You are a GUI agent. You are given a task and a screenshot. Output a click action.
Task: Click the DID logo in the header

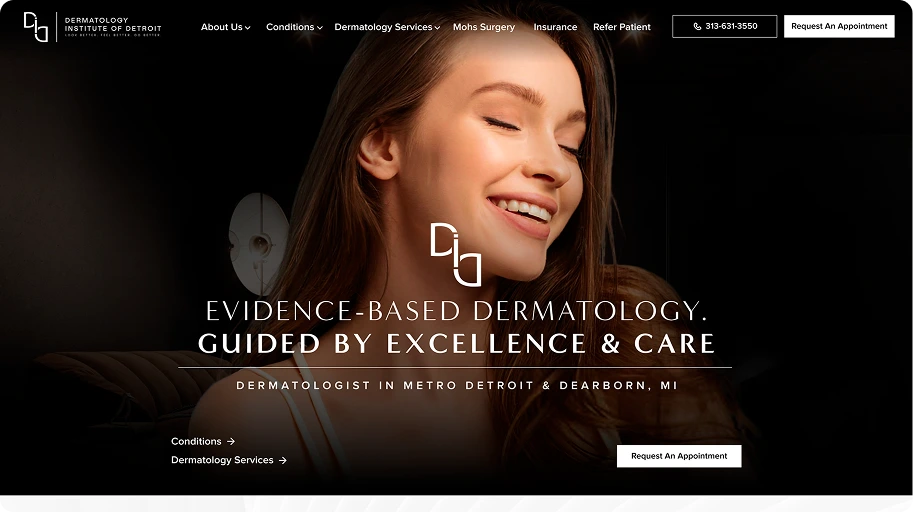36,27
